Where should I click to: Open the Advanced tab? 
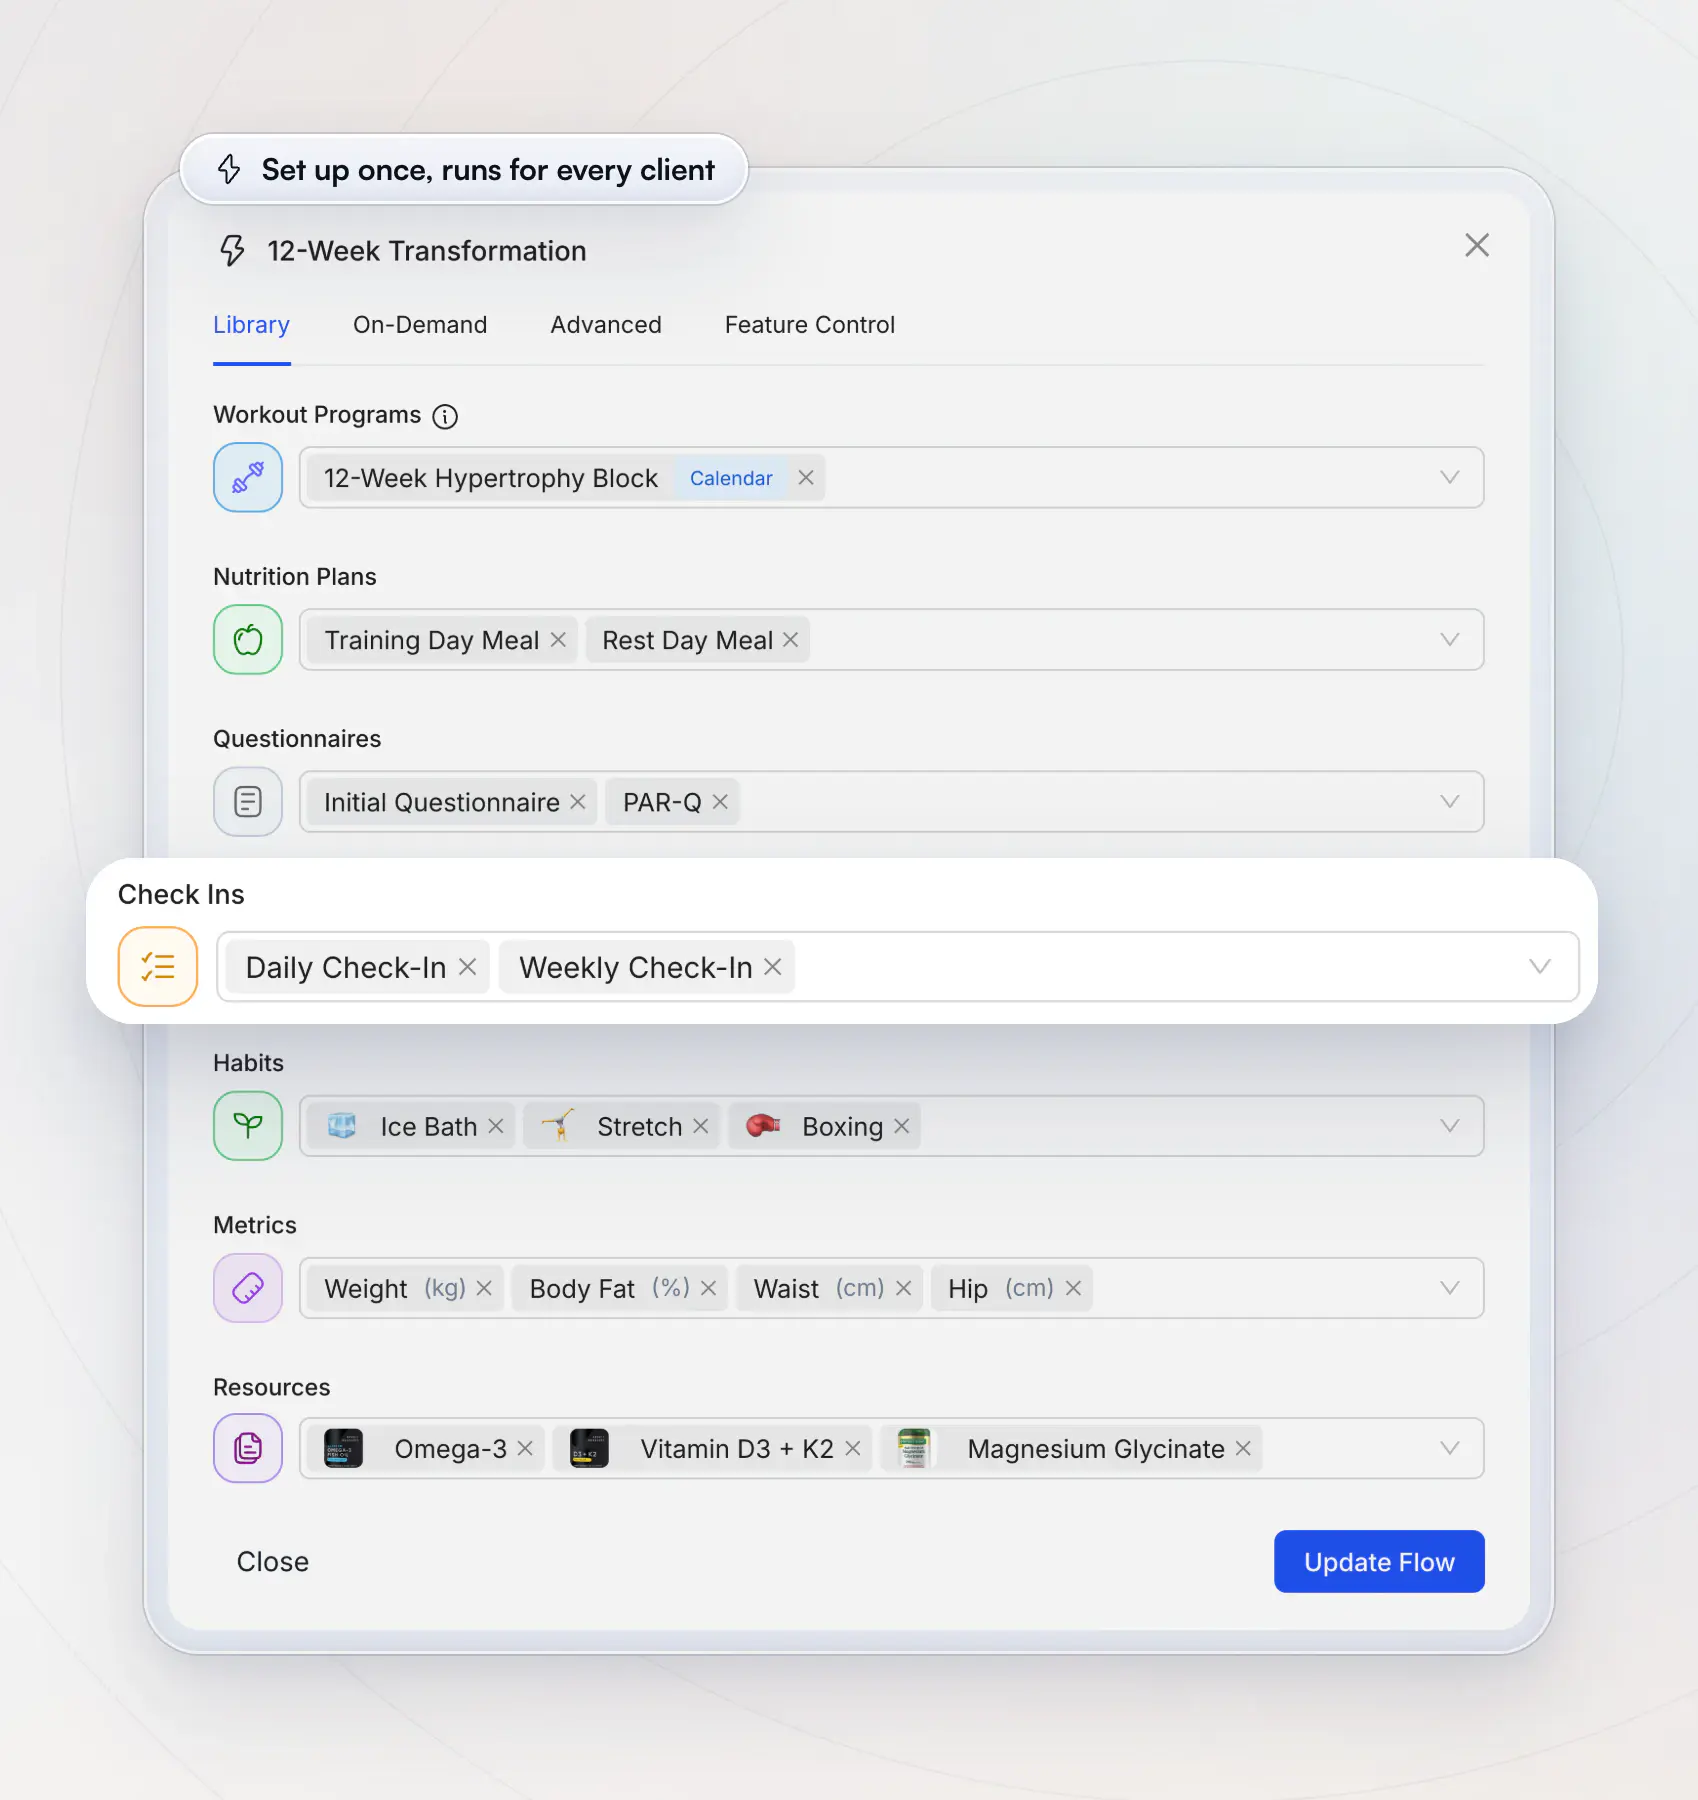(606, 325)
